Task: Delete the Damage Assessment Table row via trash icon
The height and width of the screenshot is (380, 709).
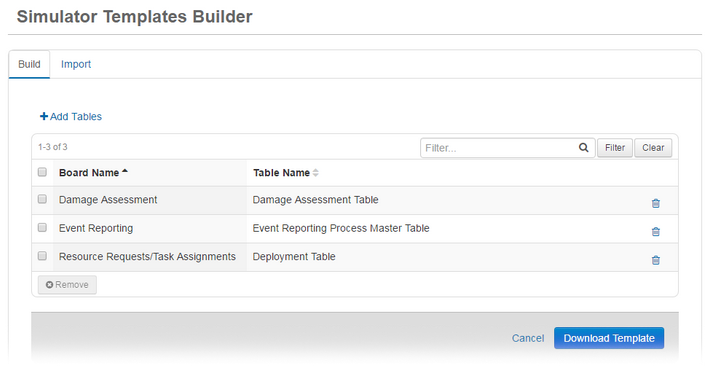Action: pos(656,203)
